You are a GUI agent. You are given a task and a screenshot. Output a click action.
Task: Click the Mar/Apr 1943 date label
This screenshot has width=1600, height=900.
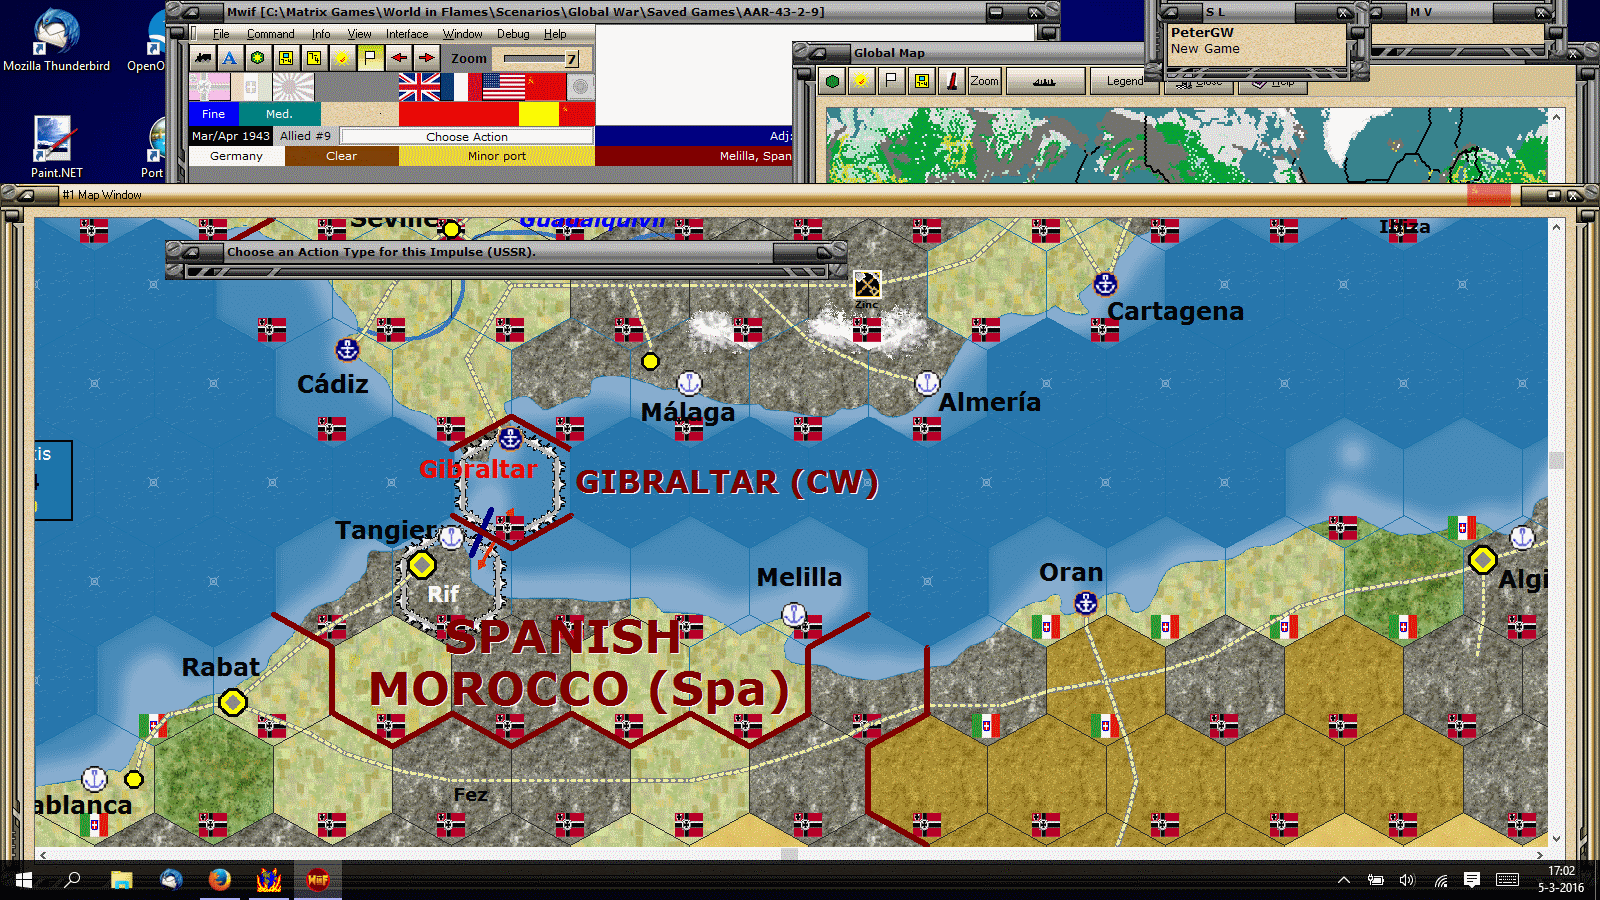(x=231, y=136)
